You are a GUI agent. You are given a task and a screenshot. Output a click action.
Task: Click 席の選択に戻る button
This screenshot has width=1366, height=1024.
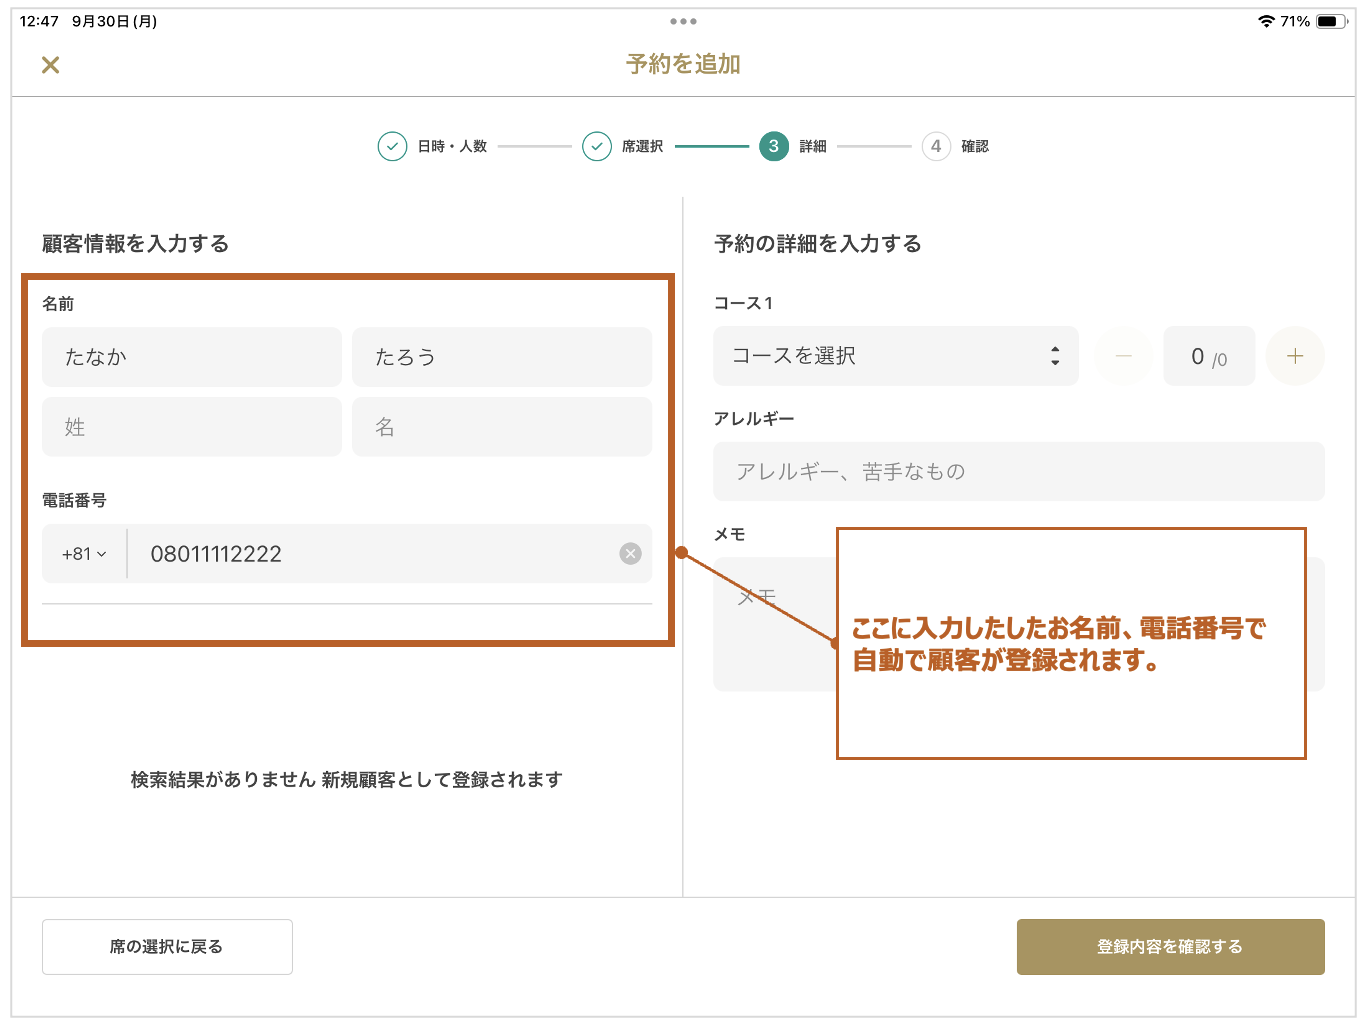click(167, 947)
